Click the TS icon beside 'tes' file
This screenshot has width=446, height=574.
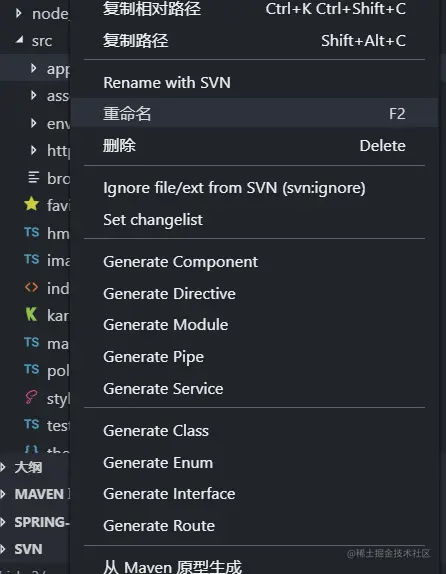coord(32,424)
